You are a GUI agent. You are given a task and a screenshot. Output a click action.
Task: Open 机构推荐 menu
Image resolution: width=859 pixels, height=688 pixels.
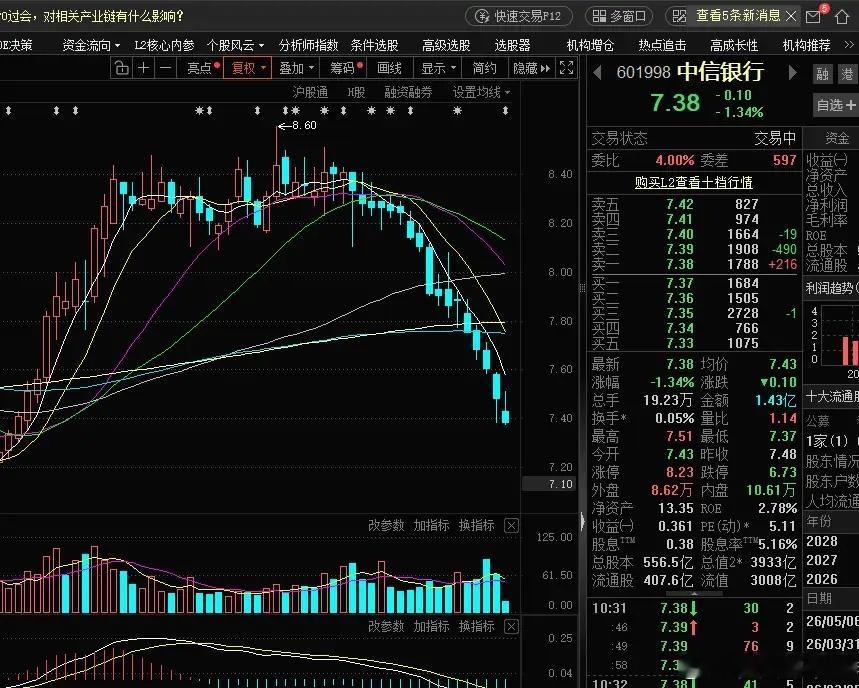point(806,45)
